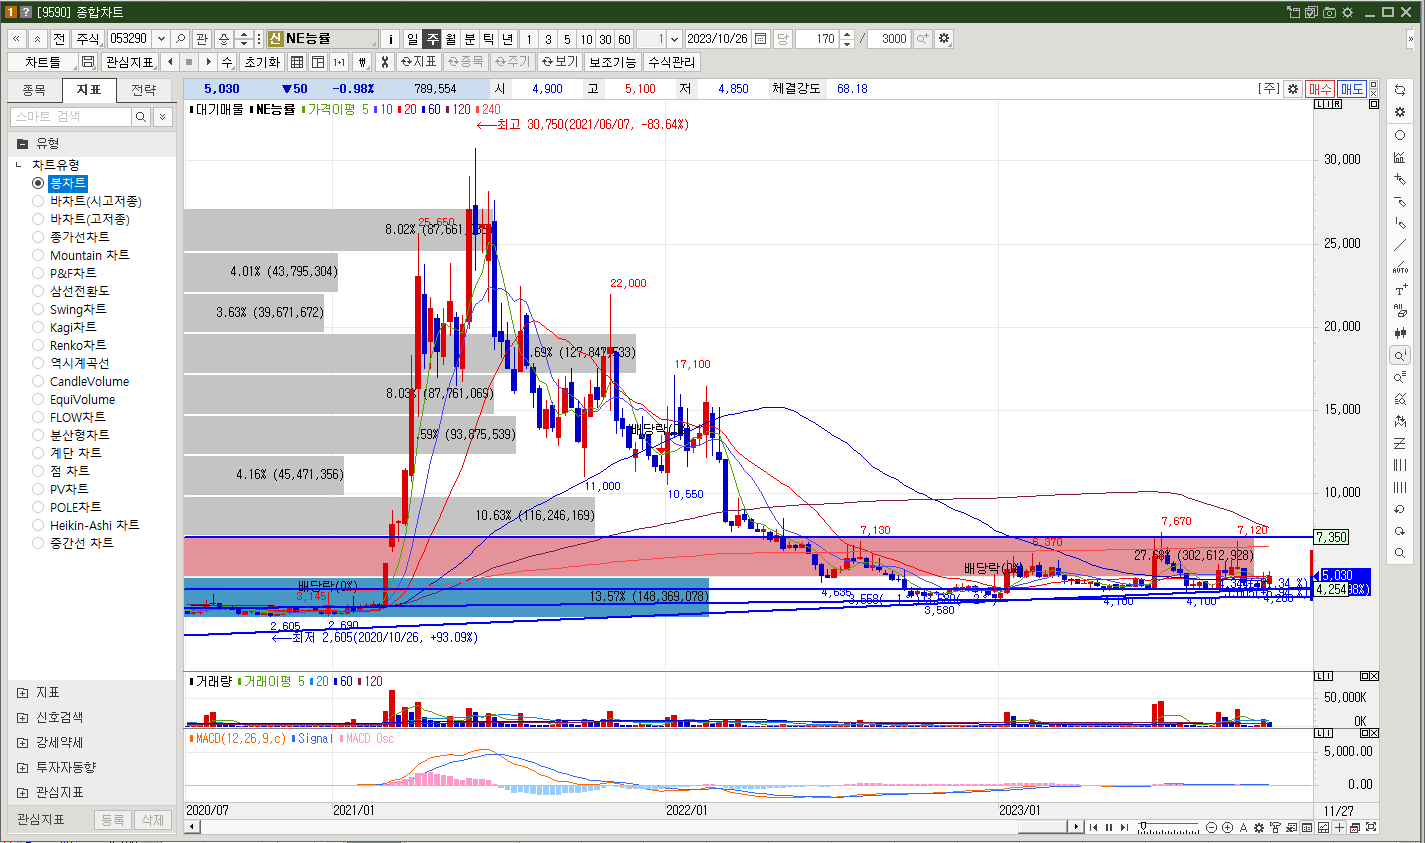Image resolution: width=1425 pixels, height=843 pixels.
Task: Click the zoom-in plus circle icon
Action: (x=1228, y=828)
